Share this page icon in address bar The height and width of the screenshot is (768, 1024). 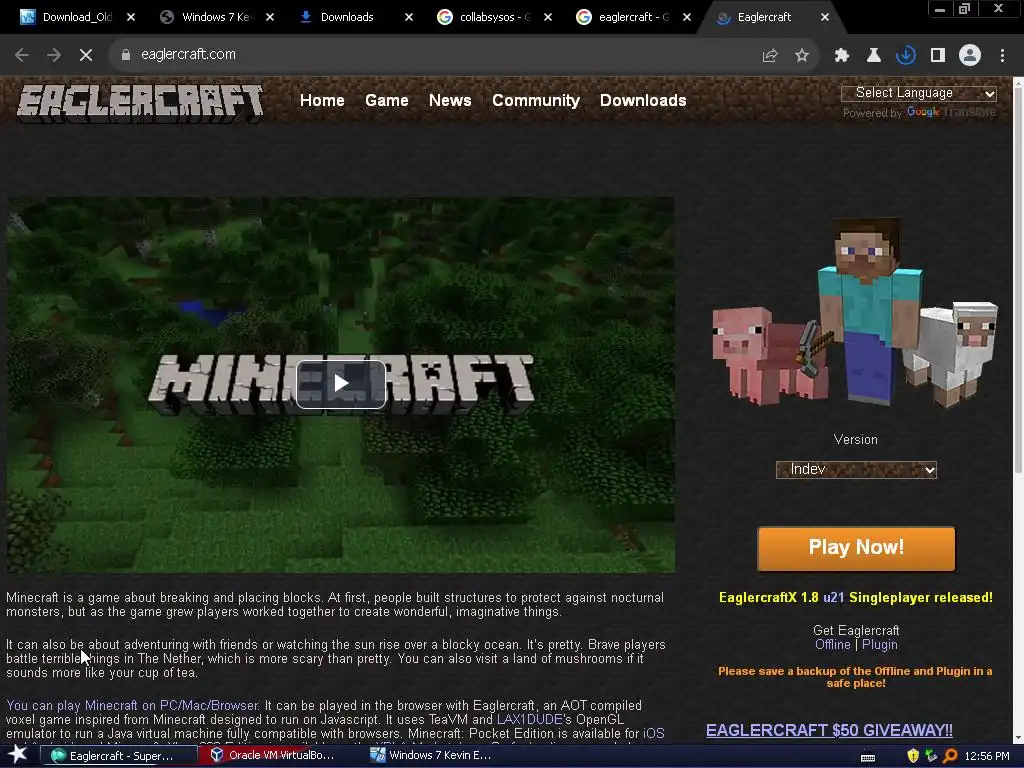point(770,56)
